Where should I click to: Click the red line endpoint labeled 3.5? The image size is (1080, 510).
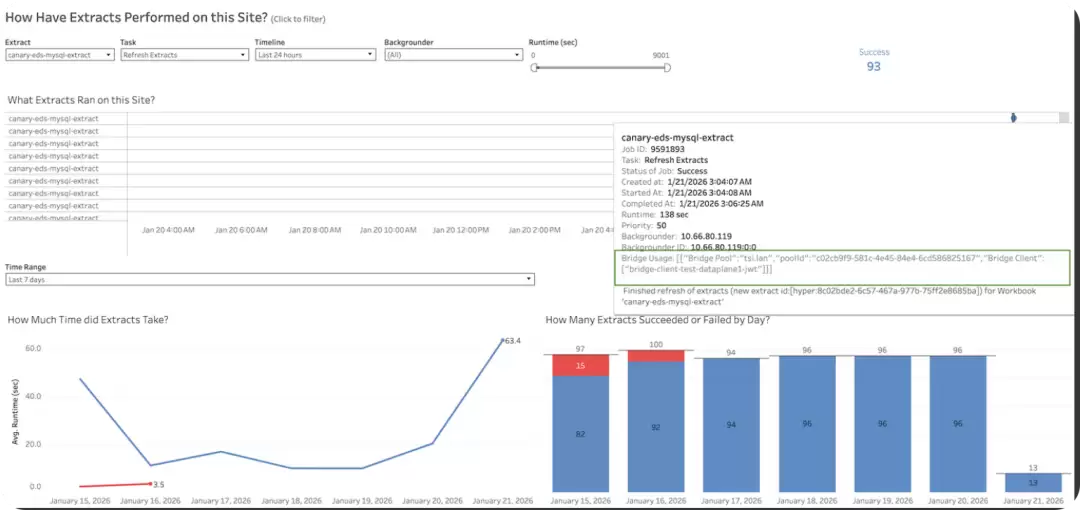(x=150, y=484)
